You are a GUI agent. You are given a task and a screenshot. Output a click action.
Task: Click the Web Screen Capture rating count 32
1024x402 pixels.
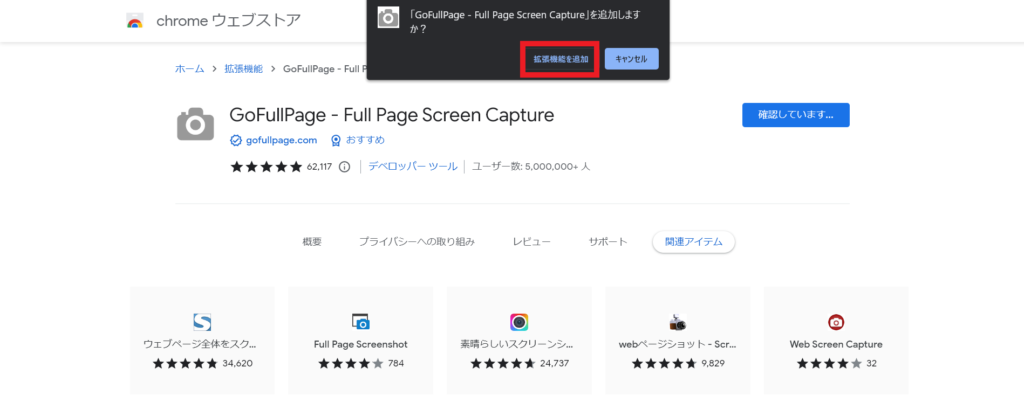point(871,363)
